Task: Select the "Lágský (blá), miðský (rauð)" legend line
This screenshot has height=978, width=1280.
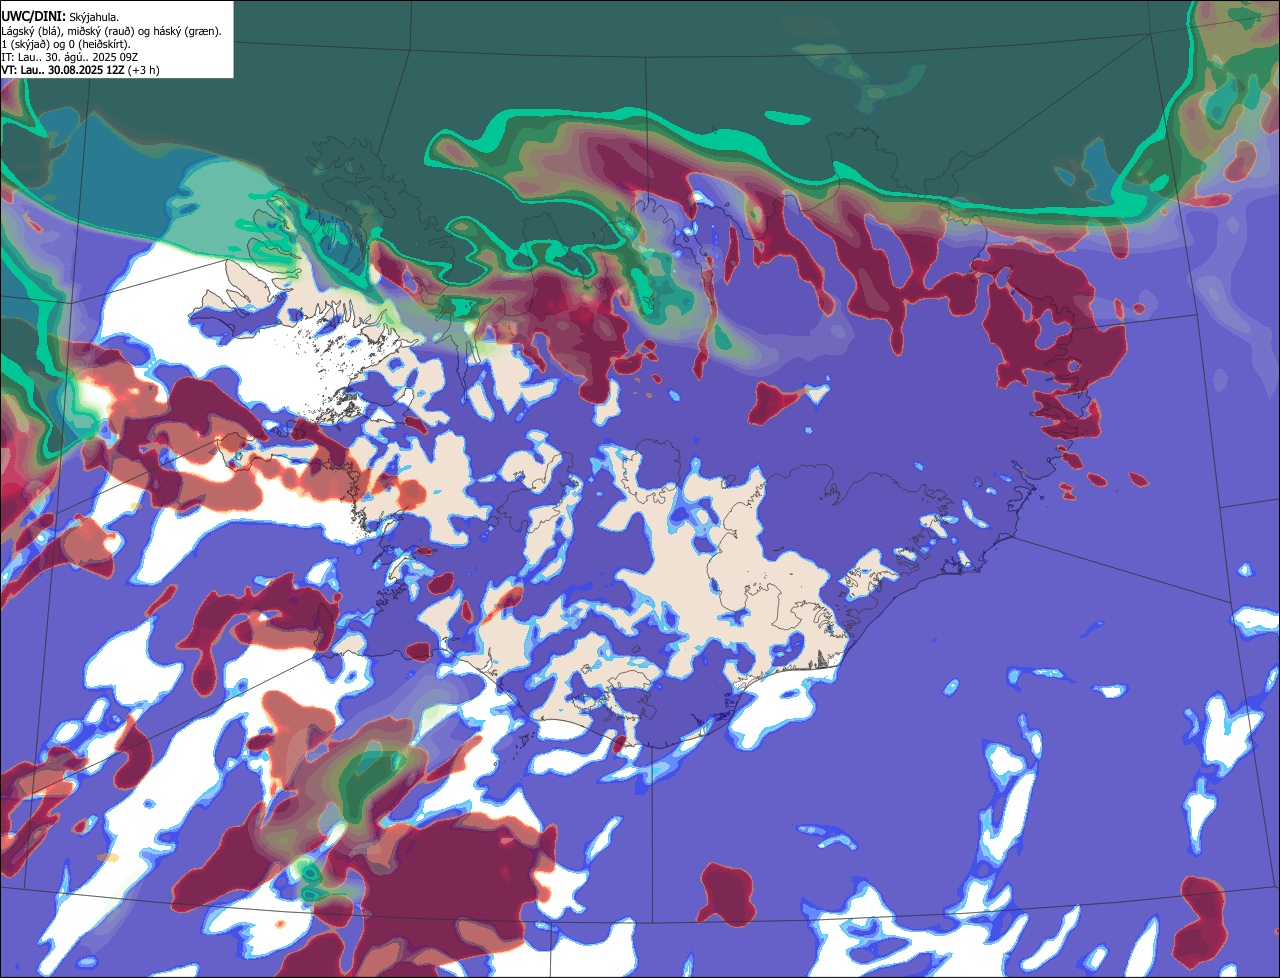Action: click(x=111, y=31)
